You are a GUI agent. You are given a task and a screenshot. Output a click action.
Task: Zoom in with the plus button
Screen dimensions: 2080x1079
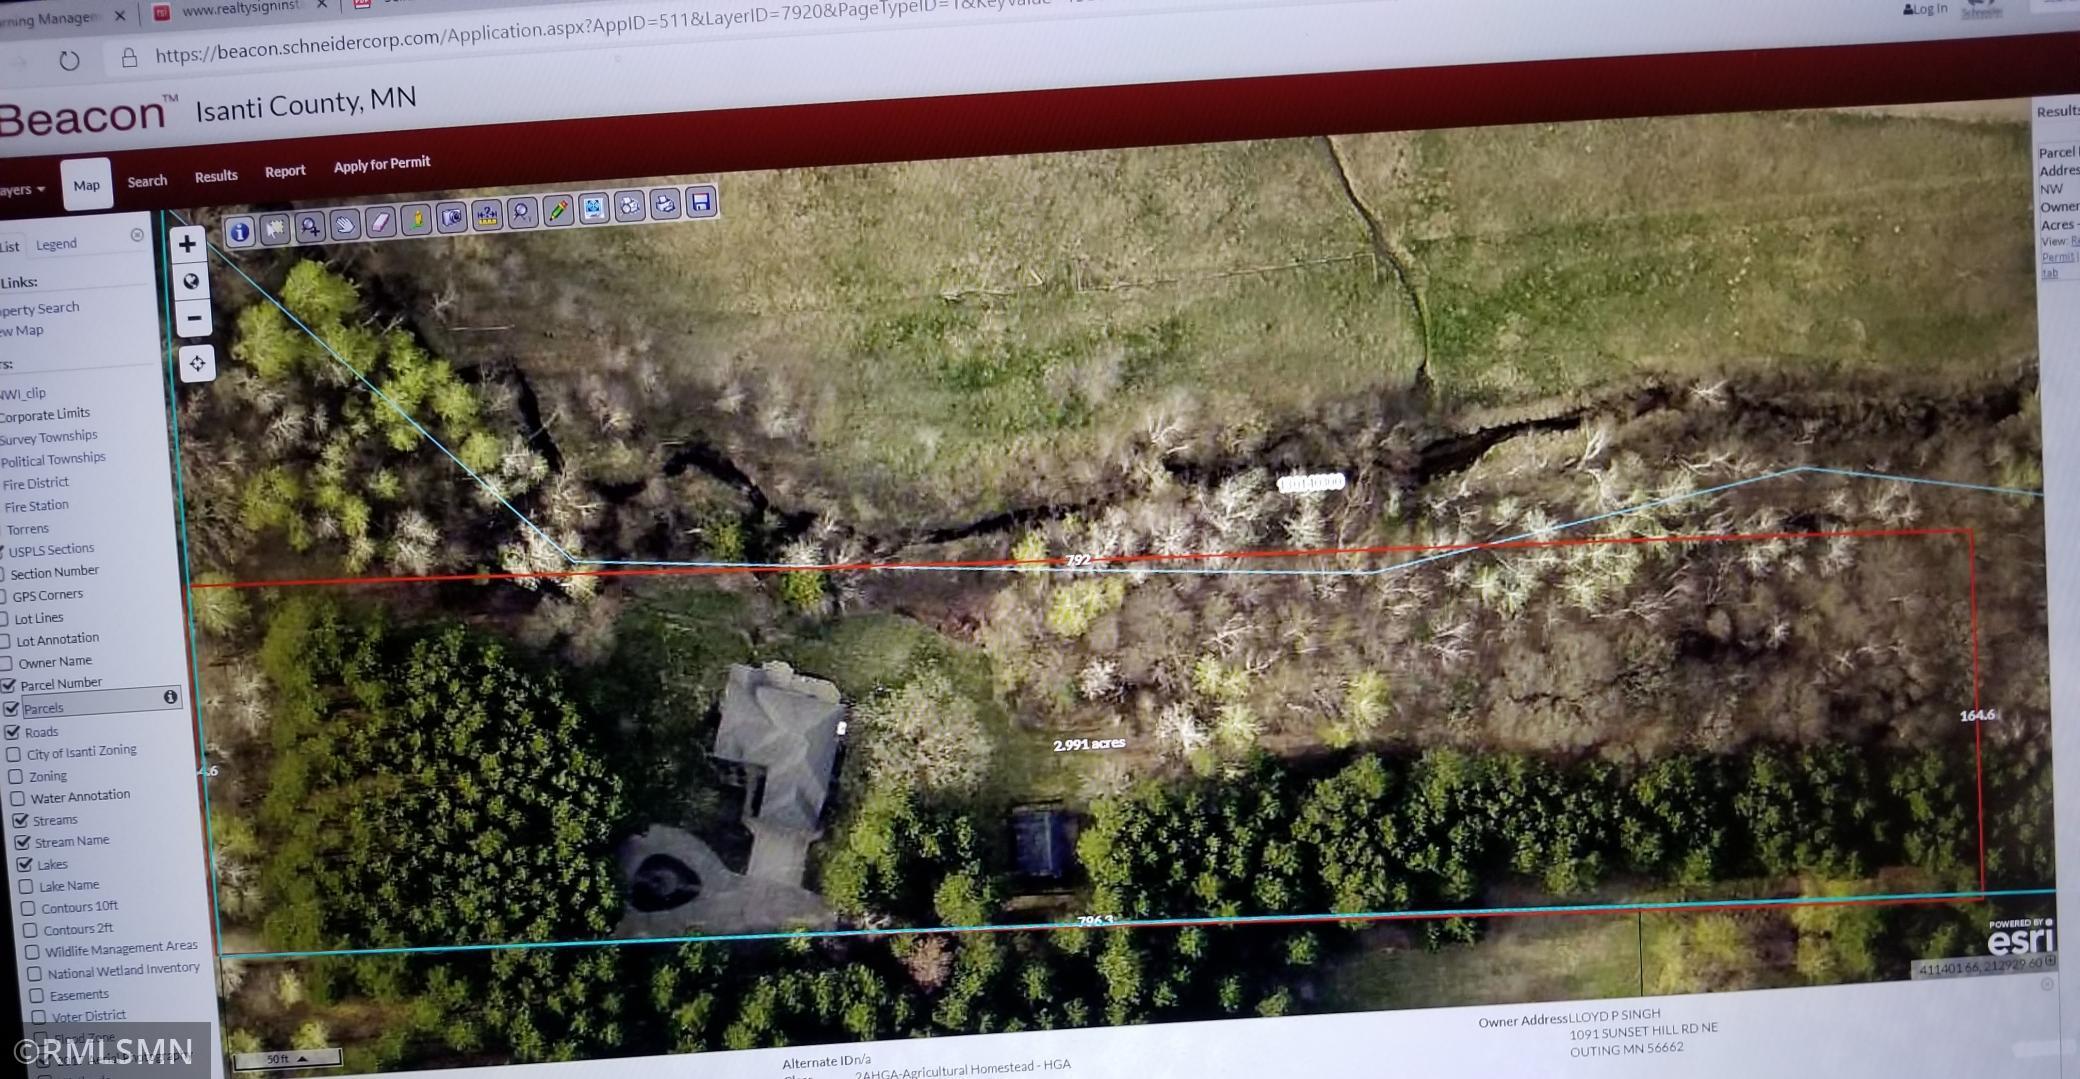[x=187, y=244]
